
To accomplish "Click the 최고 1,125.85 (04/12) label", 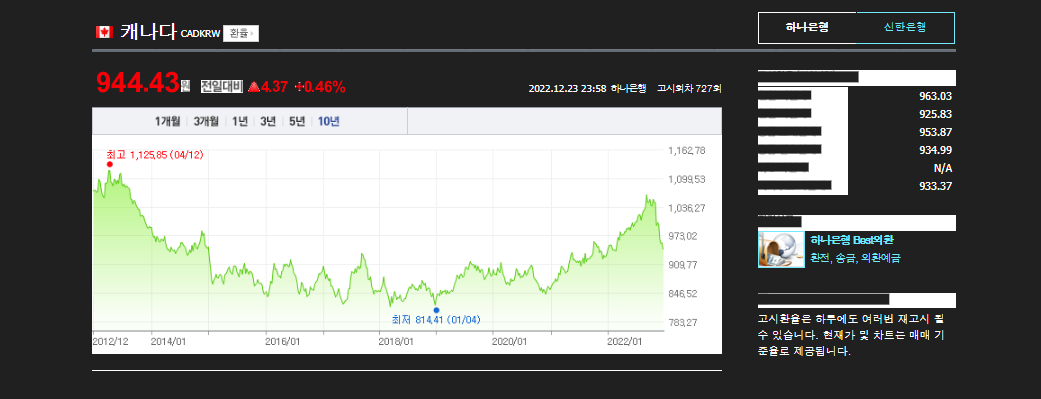I will pyautogui.click(x=155, y=155).
